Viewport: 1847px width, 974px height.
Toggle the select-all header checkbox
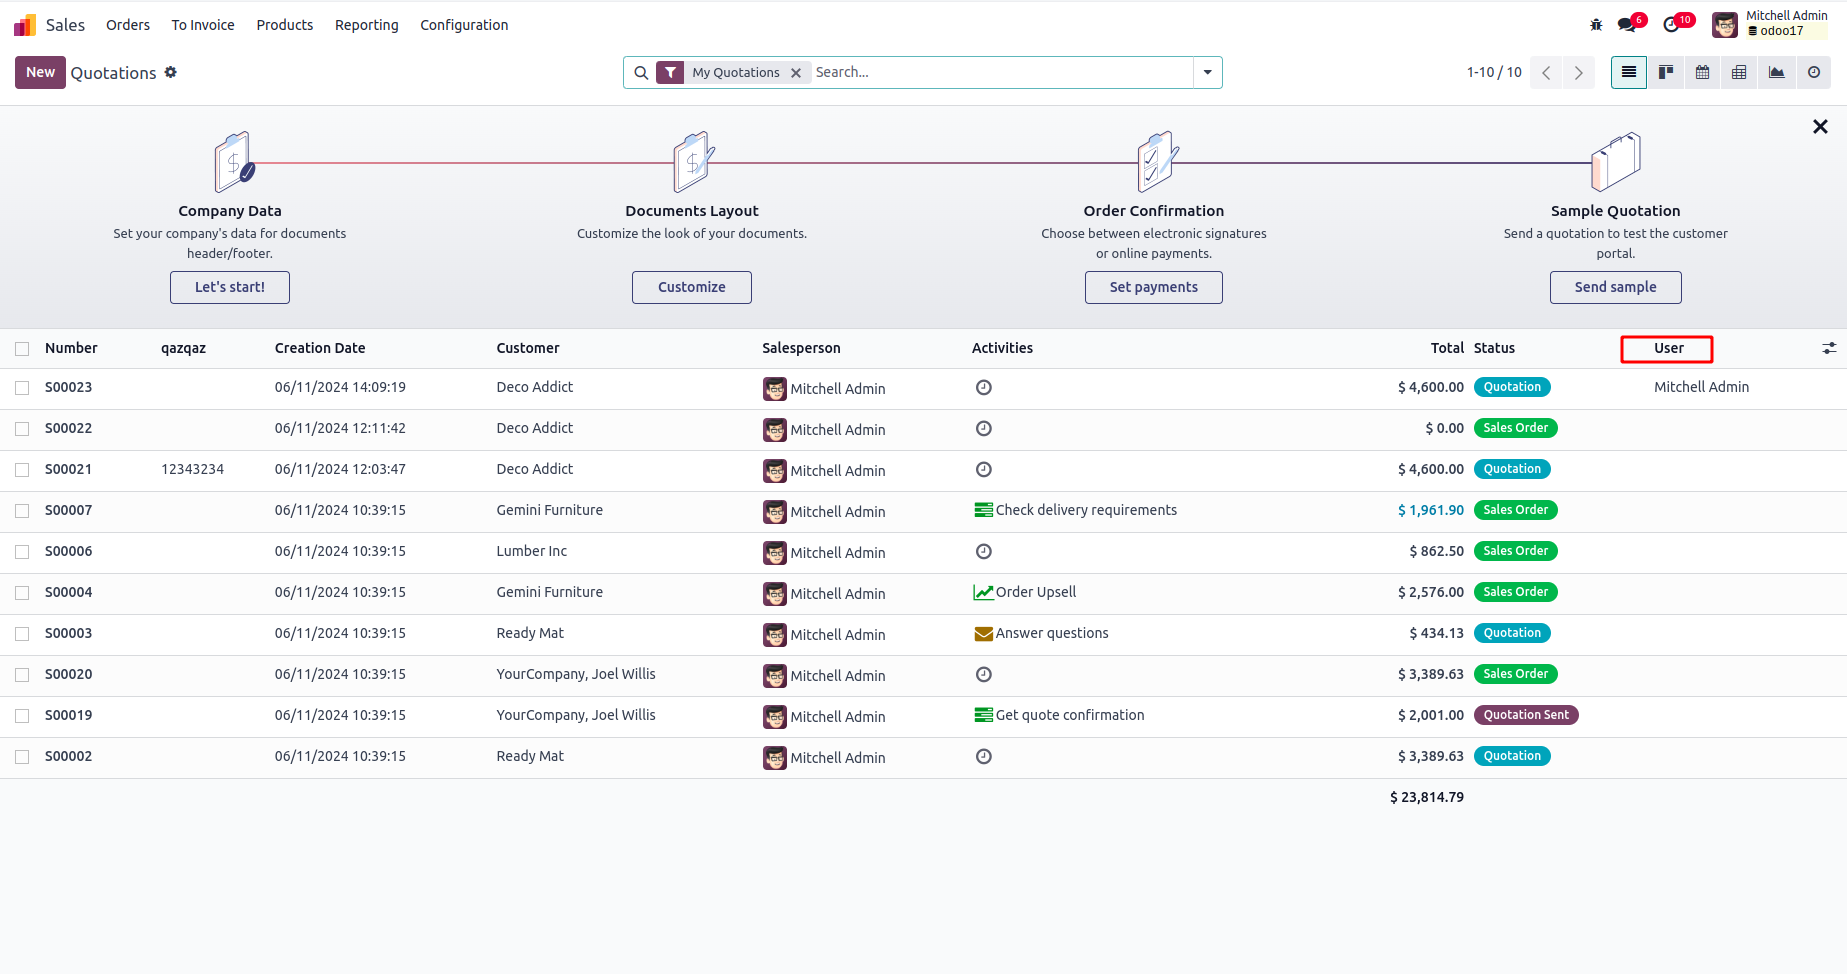(22, 349)
